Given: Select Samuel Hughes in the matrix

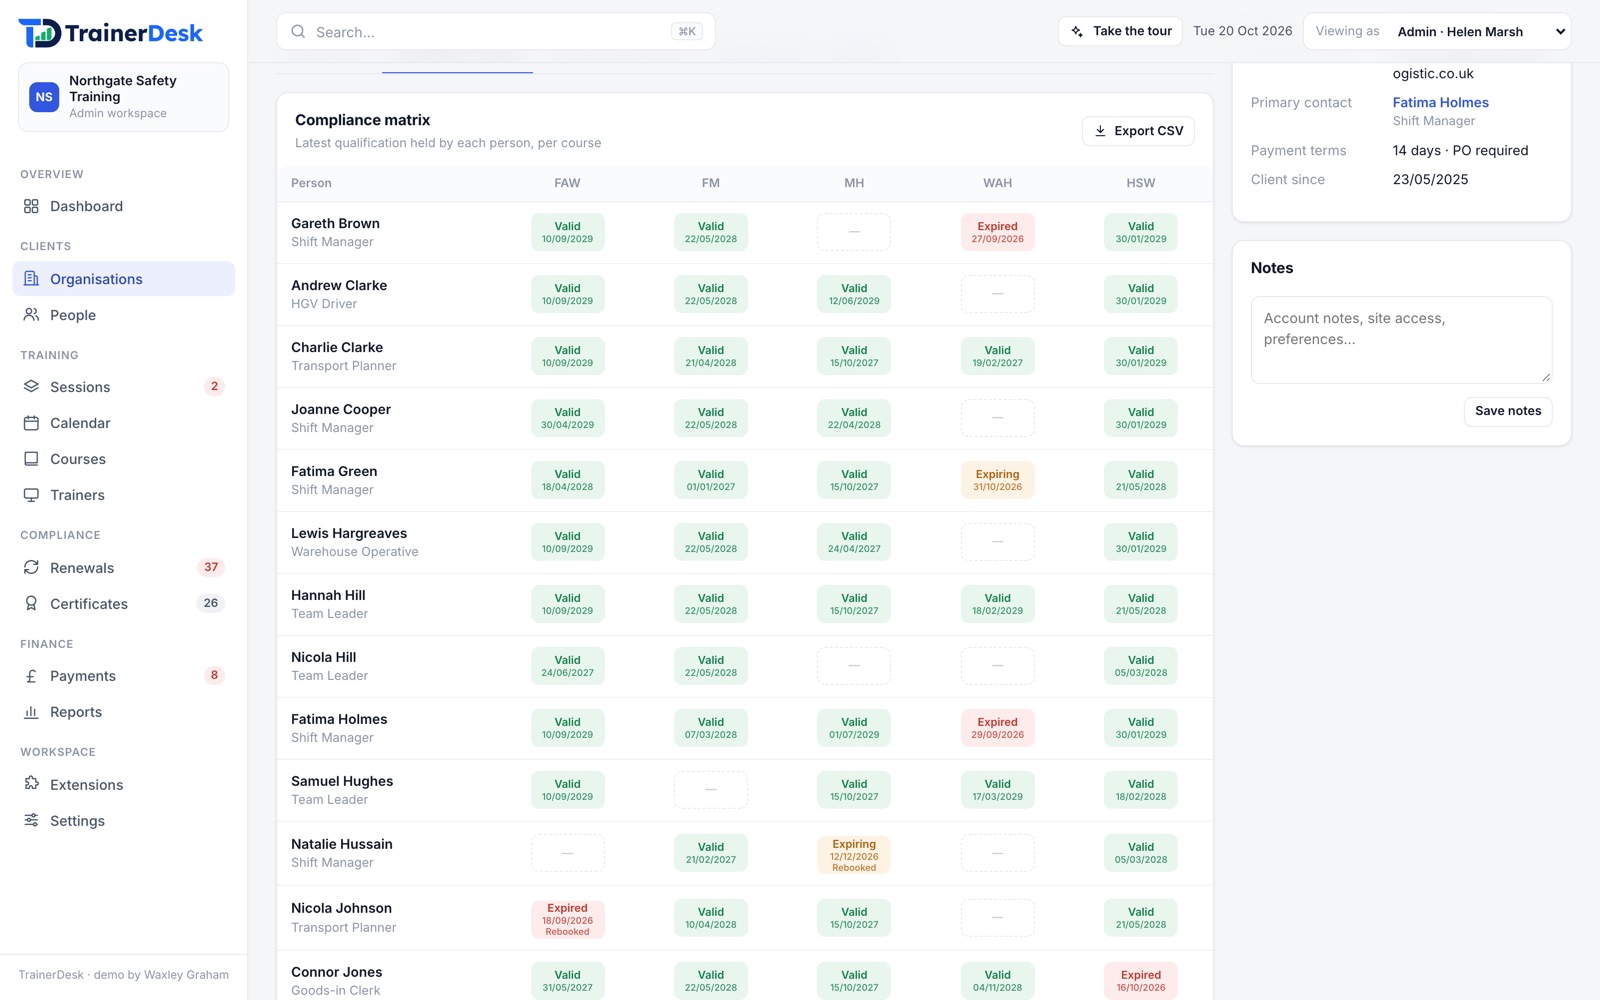Looking at the screenshot, I should pos(342,782).
